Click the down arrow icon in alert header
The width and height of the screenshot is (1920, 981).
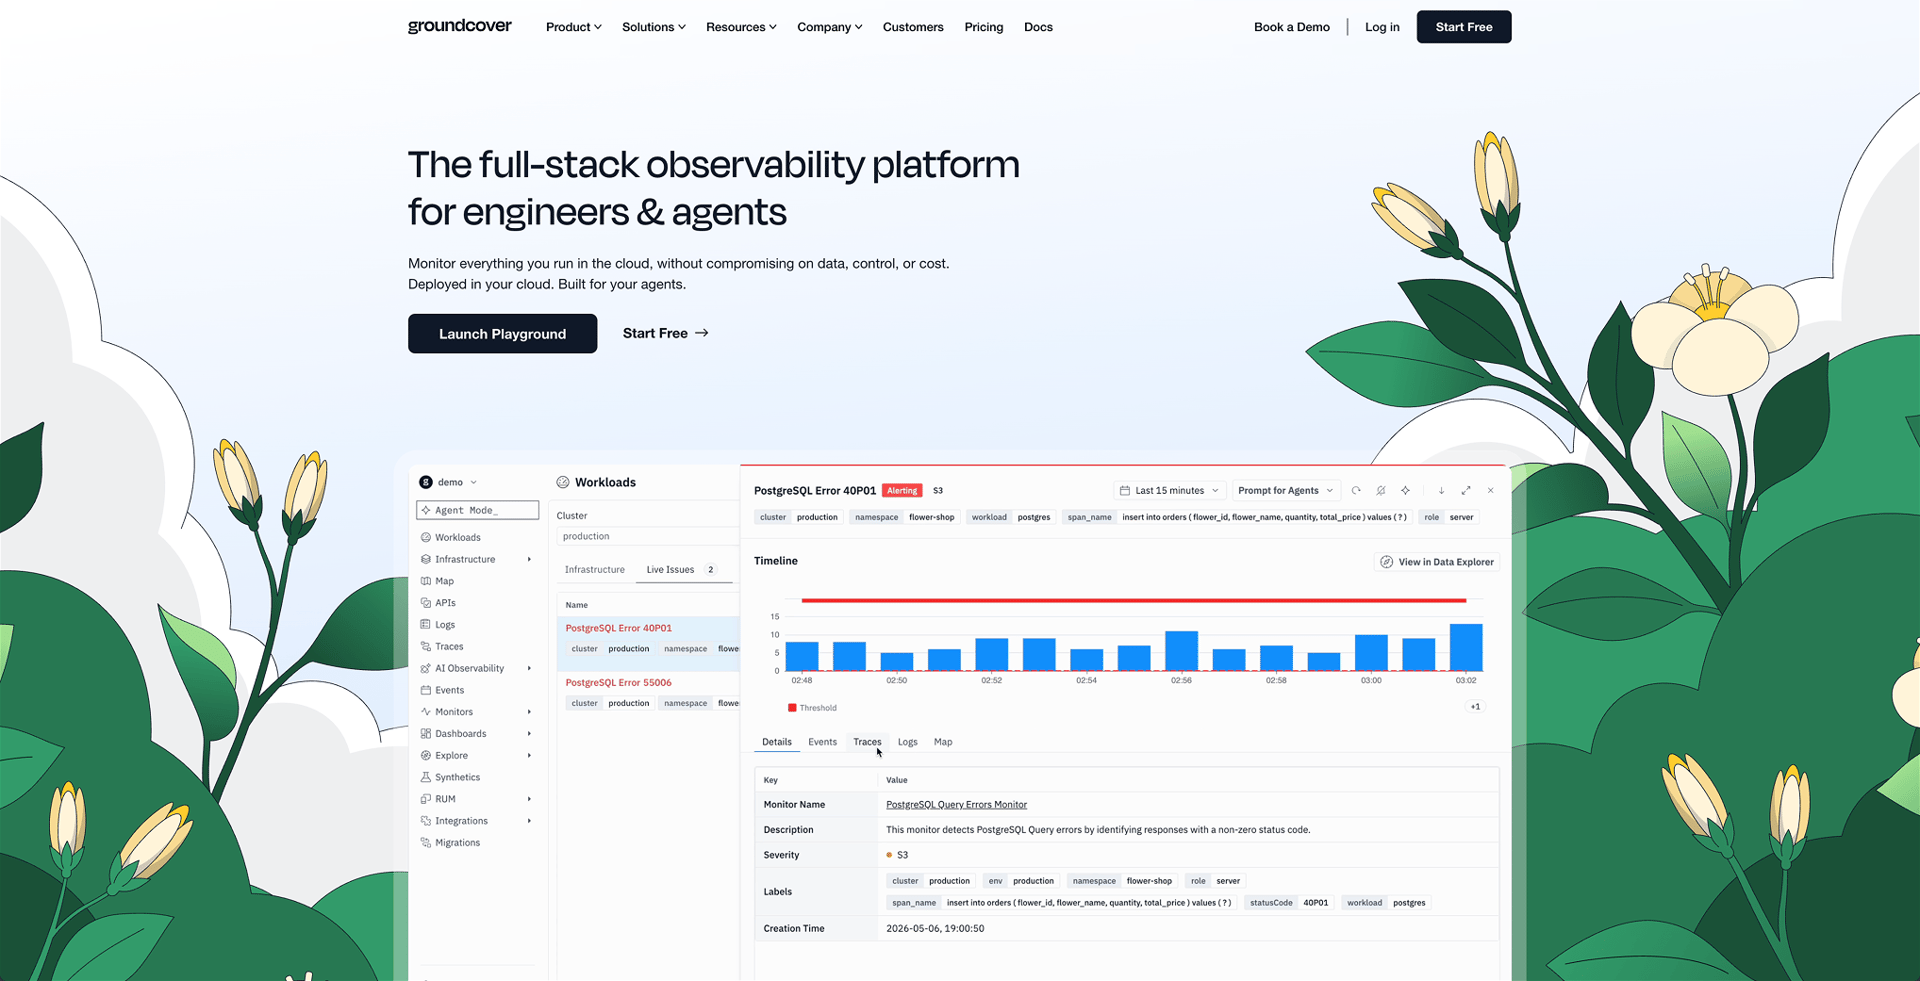pyautogui.click(x=1441, y=491)
